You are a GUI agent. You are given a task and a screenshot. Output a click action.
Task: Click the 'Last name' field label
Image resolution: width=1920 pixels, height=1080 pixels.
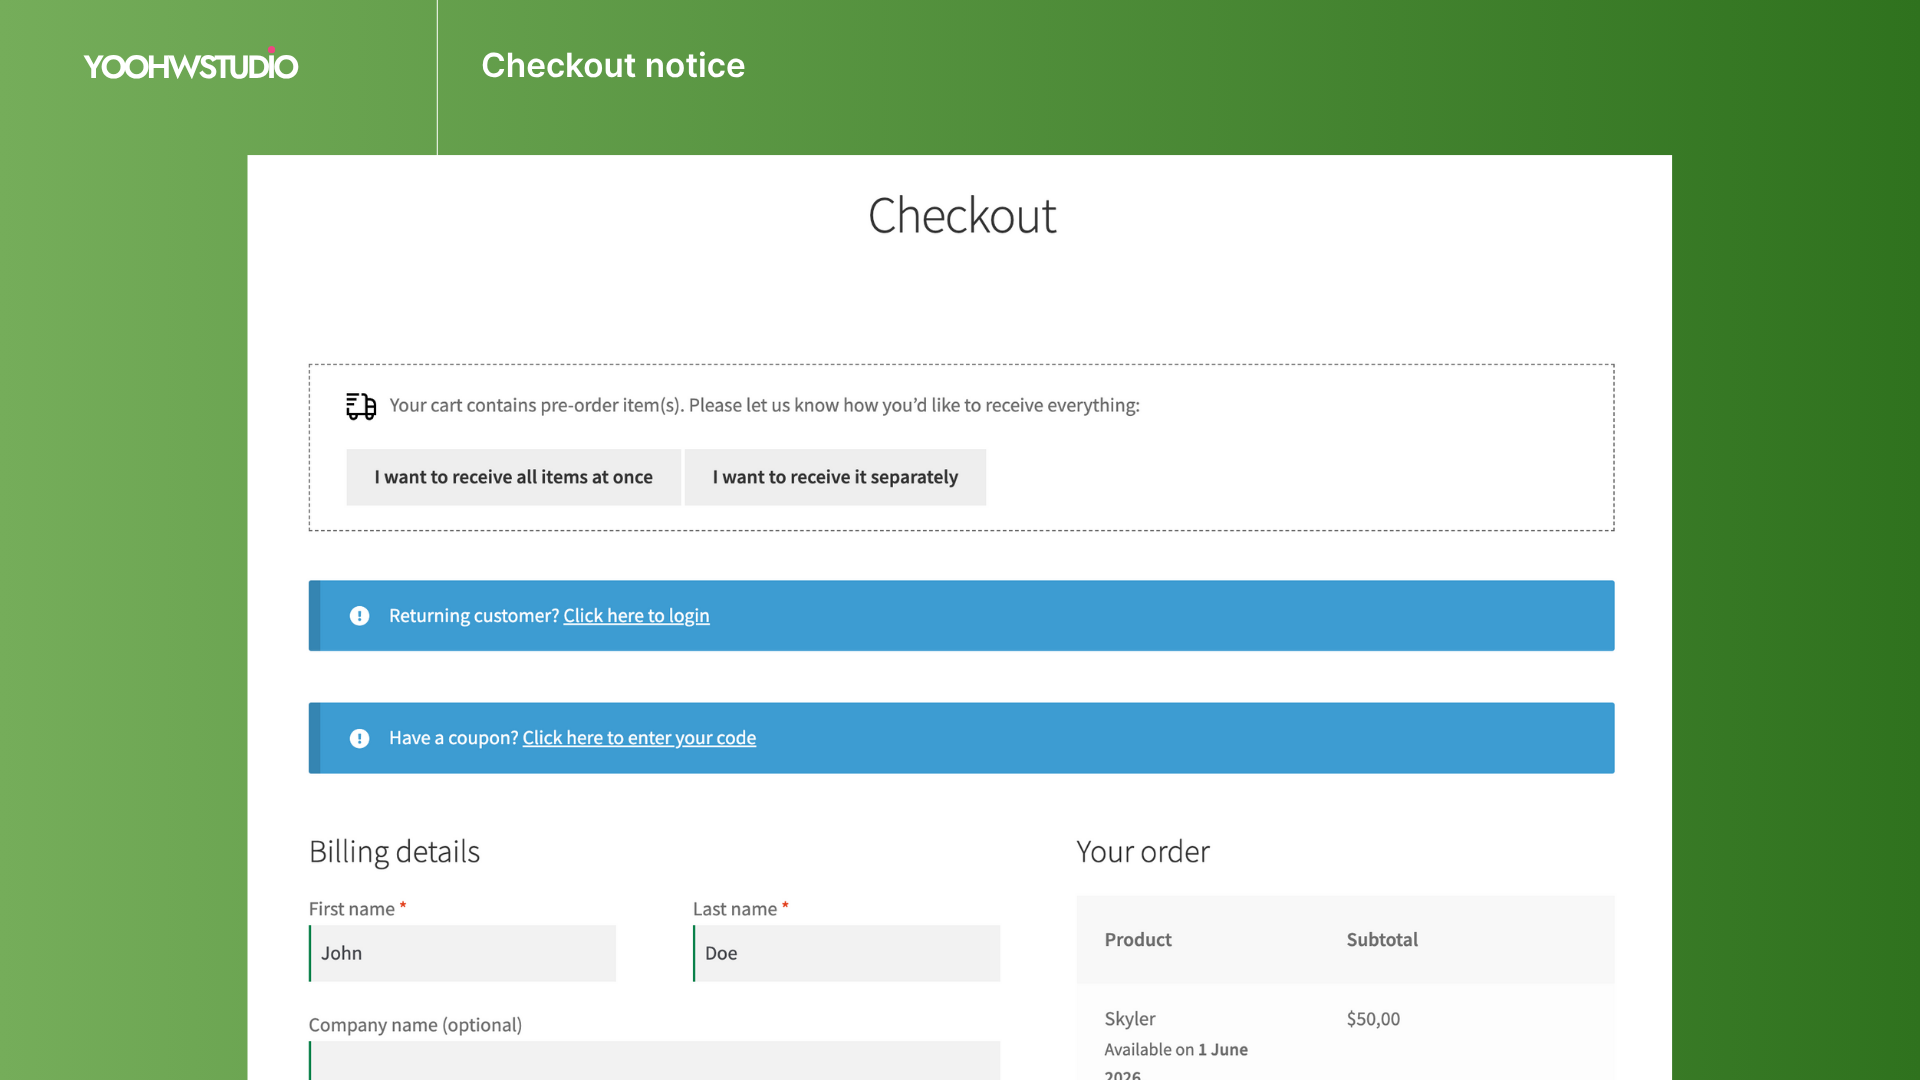tap(735, 909)
